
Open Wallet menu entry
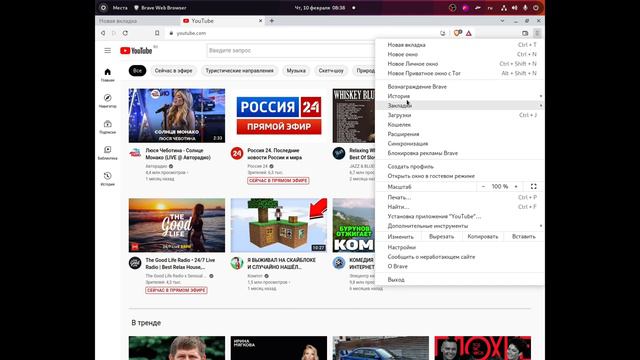[460, 124]
